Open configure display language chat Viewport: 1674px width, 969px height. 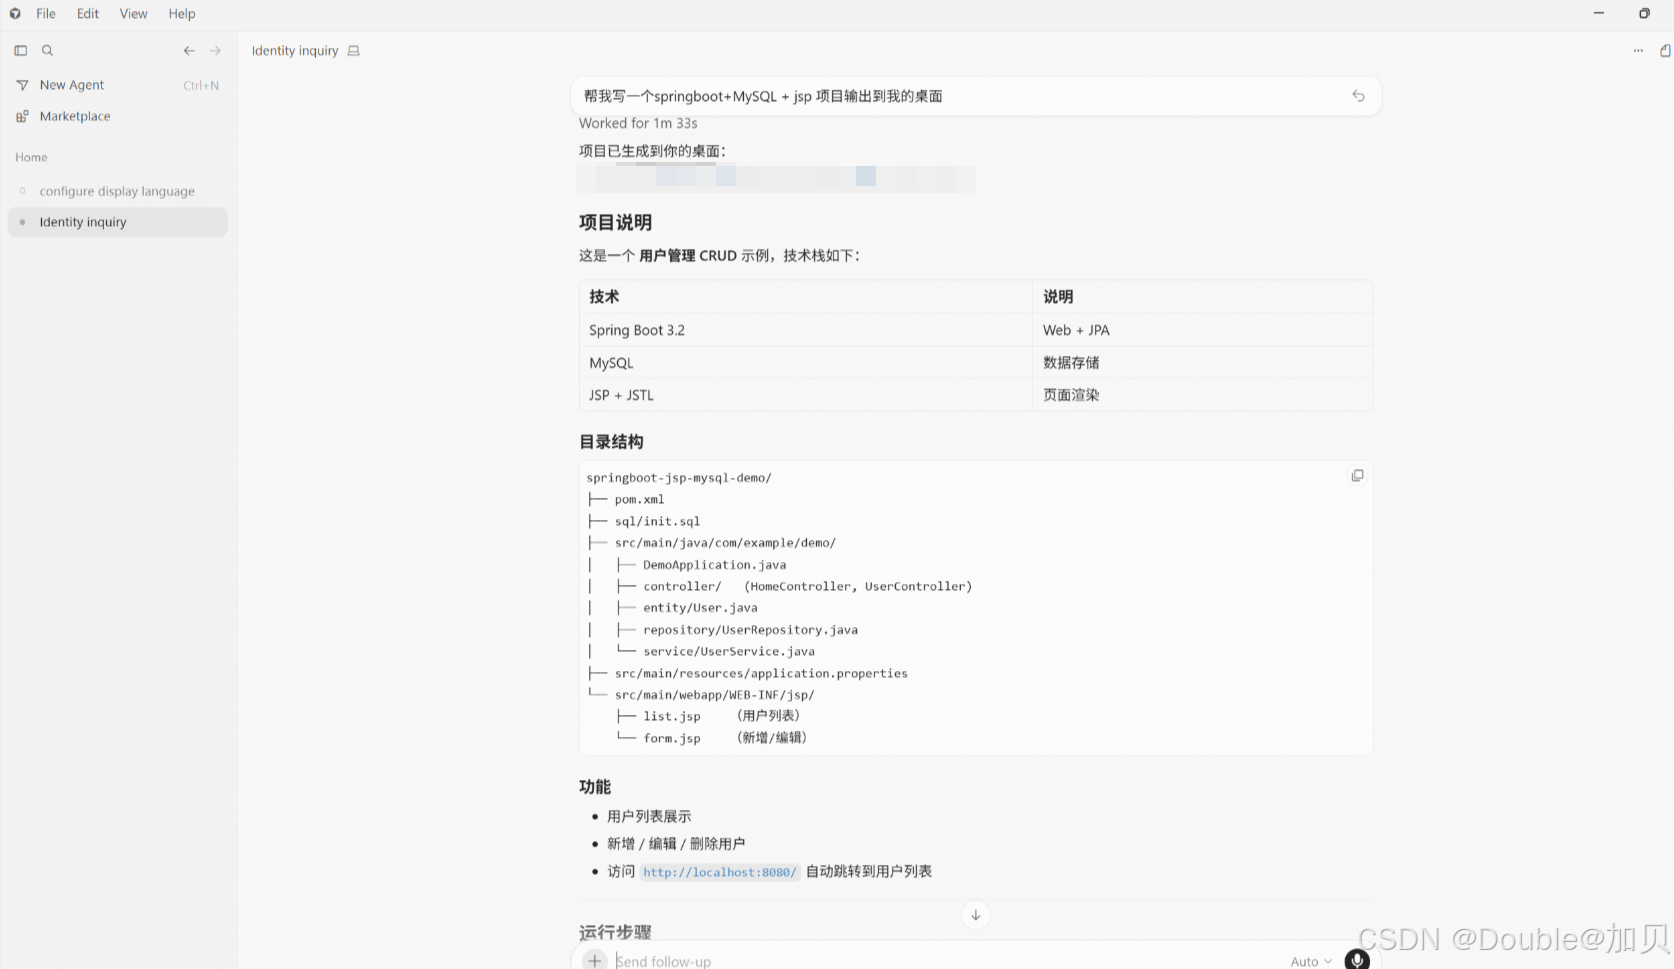coord(118,191)
